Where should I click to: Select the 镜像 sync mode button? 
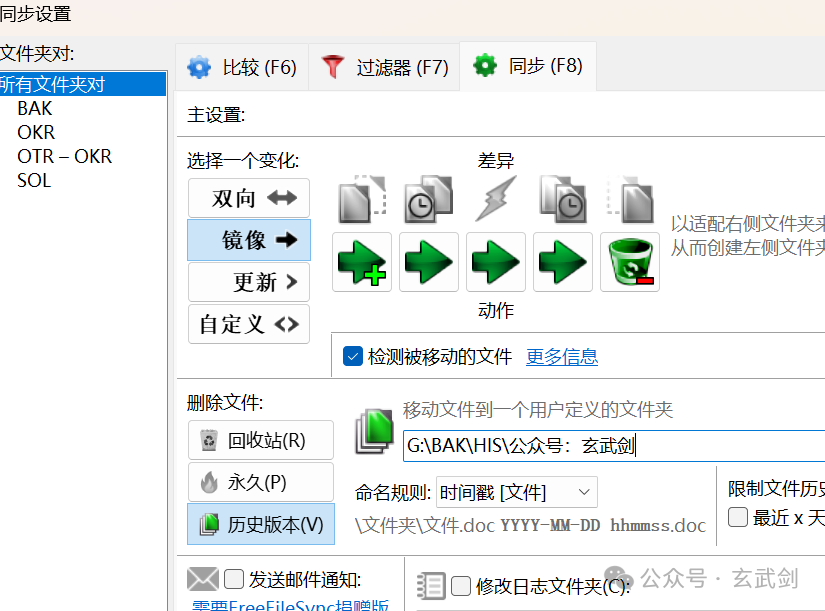[248, 240]
